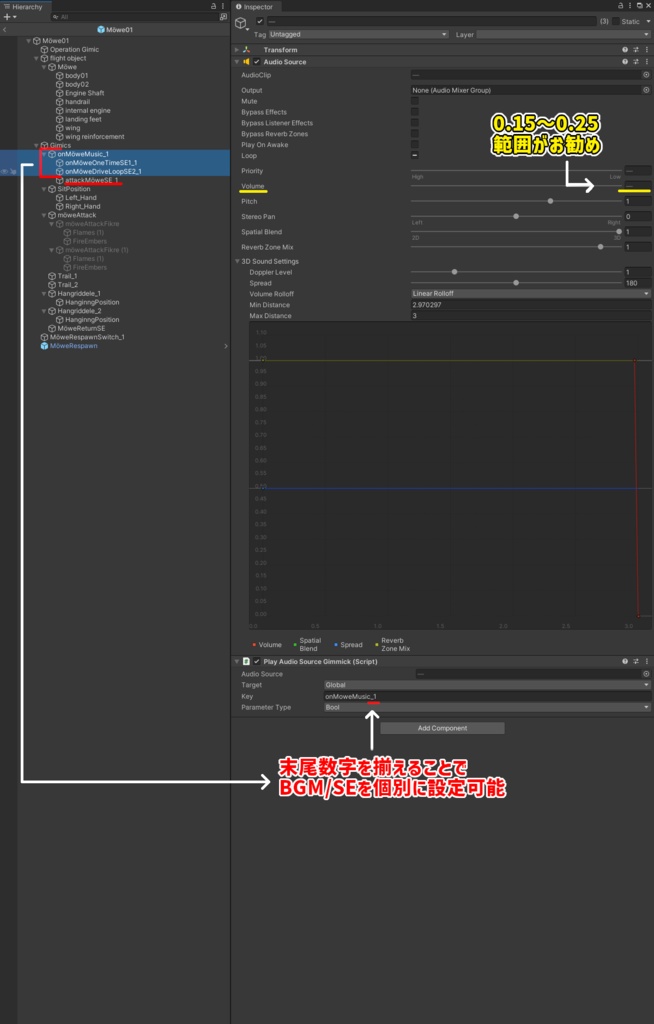Toggle the GameObject active checkbox
The image size is (654, 1024).
[x=260, y=22]
